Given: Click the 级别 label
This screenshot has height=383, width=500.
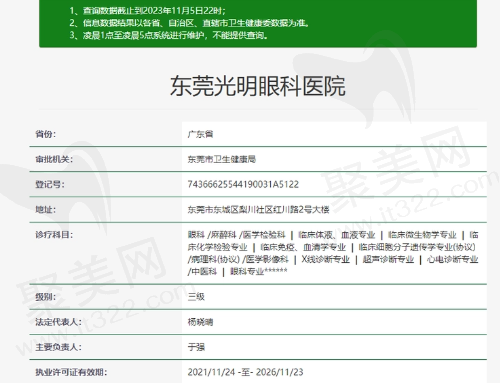Looking at the screenshot, I should [x=46, y=297].
